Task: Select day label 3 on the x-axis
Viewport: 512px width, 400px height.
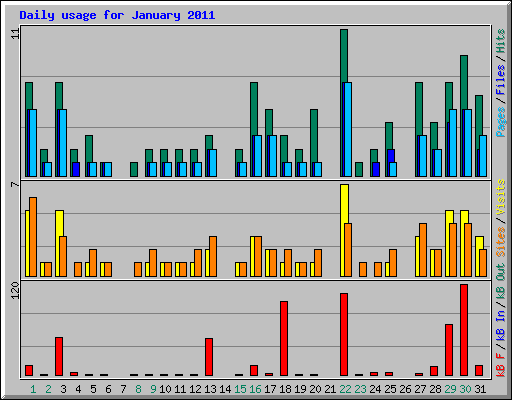Action: pyautogui.click(x=63, y=389)
